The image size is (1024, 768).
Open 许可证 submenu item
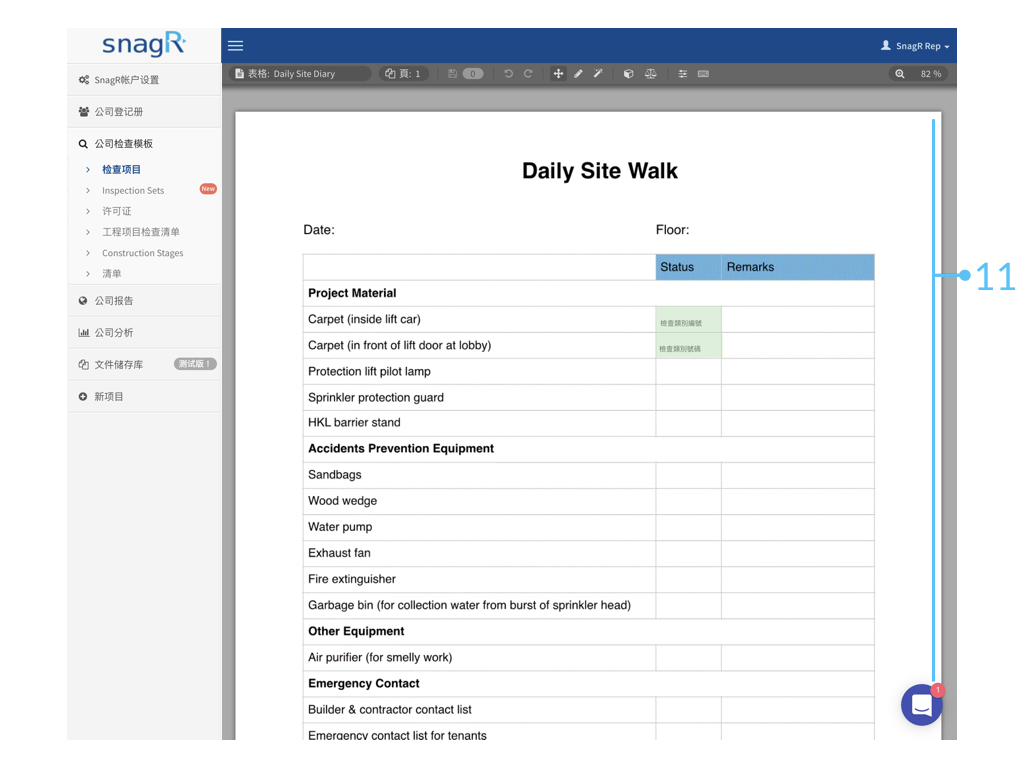click(116, 211)
